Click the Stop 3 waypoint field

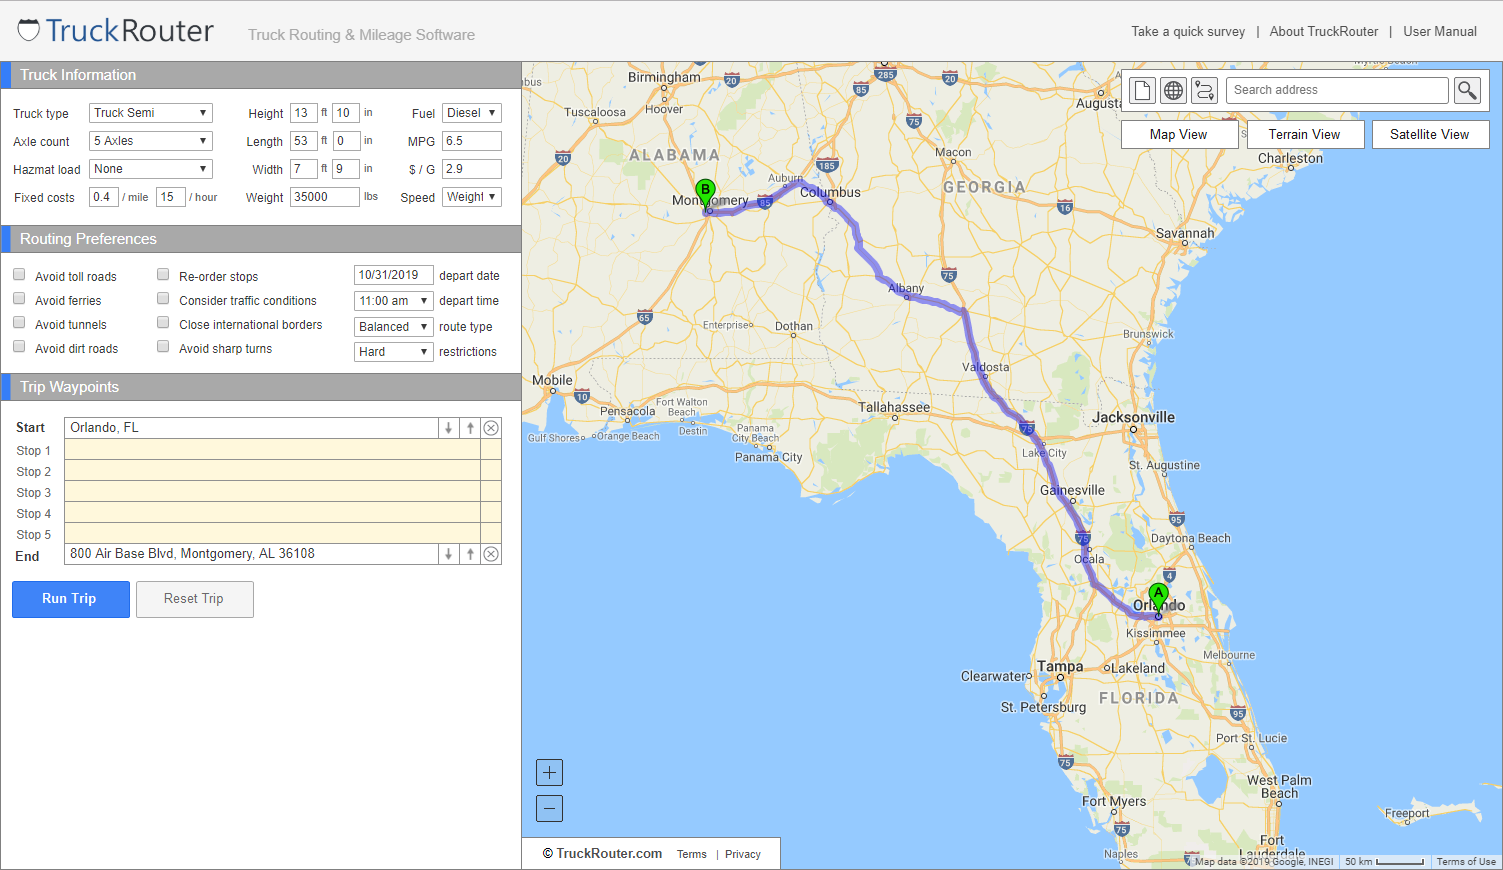point(272,492)
